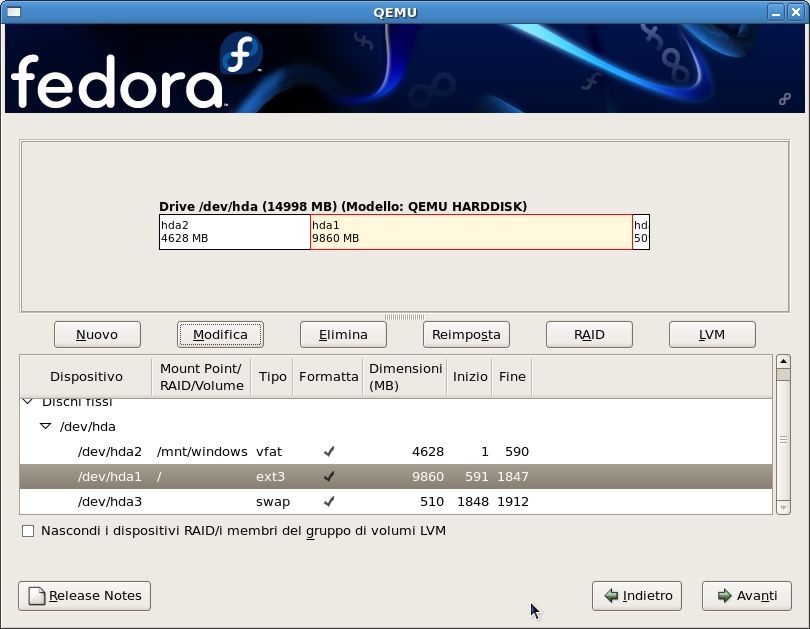Sort by the Inizio column header
Image resolution: width=810 pixels, height=629 pixels.
(470, 376)
